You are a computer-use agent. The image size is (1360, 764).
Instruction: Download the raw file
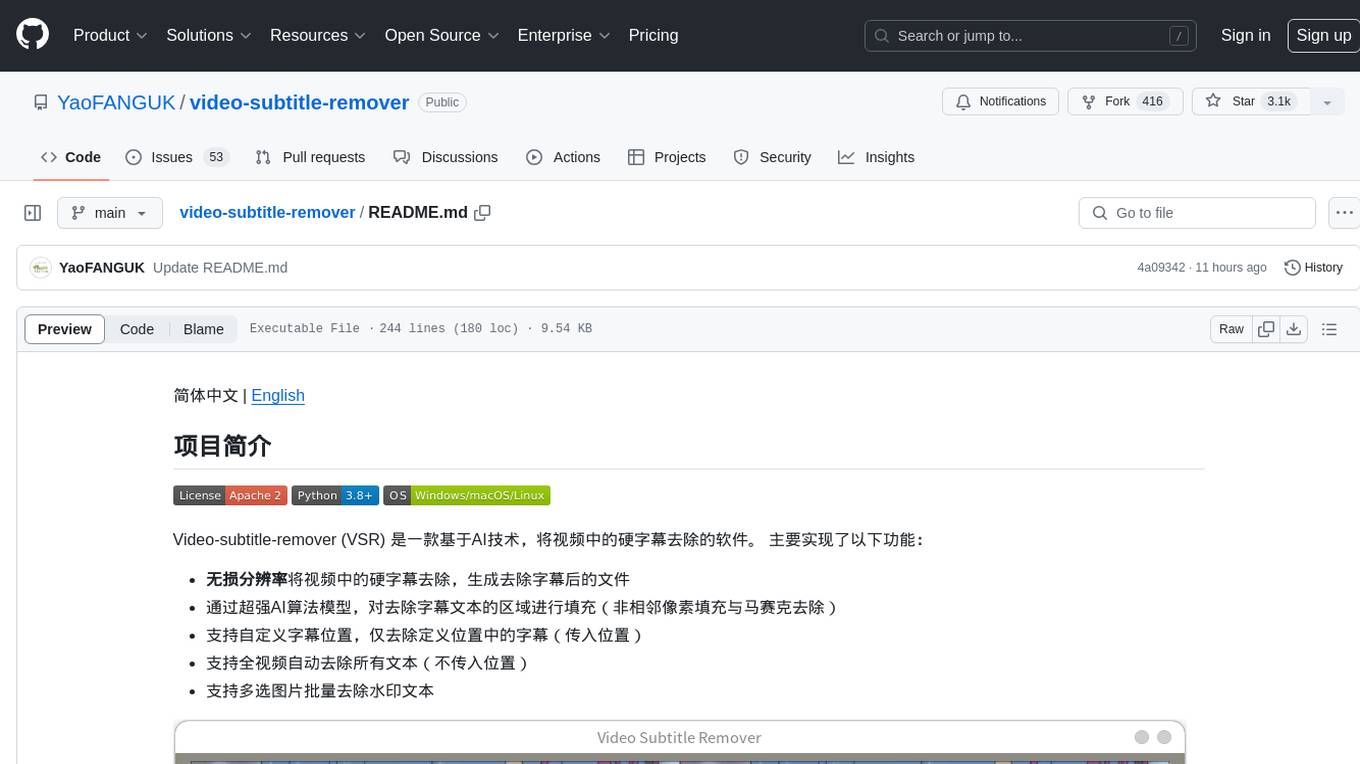pos(1294,329)
